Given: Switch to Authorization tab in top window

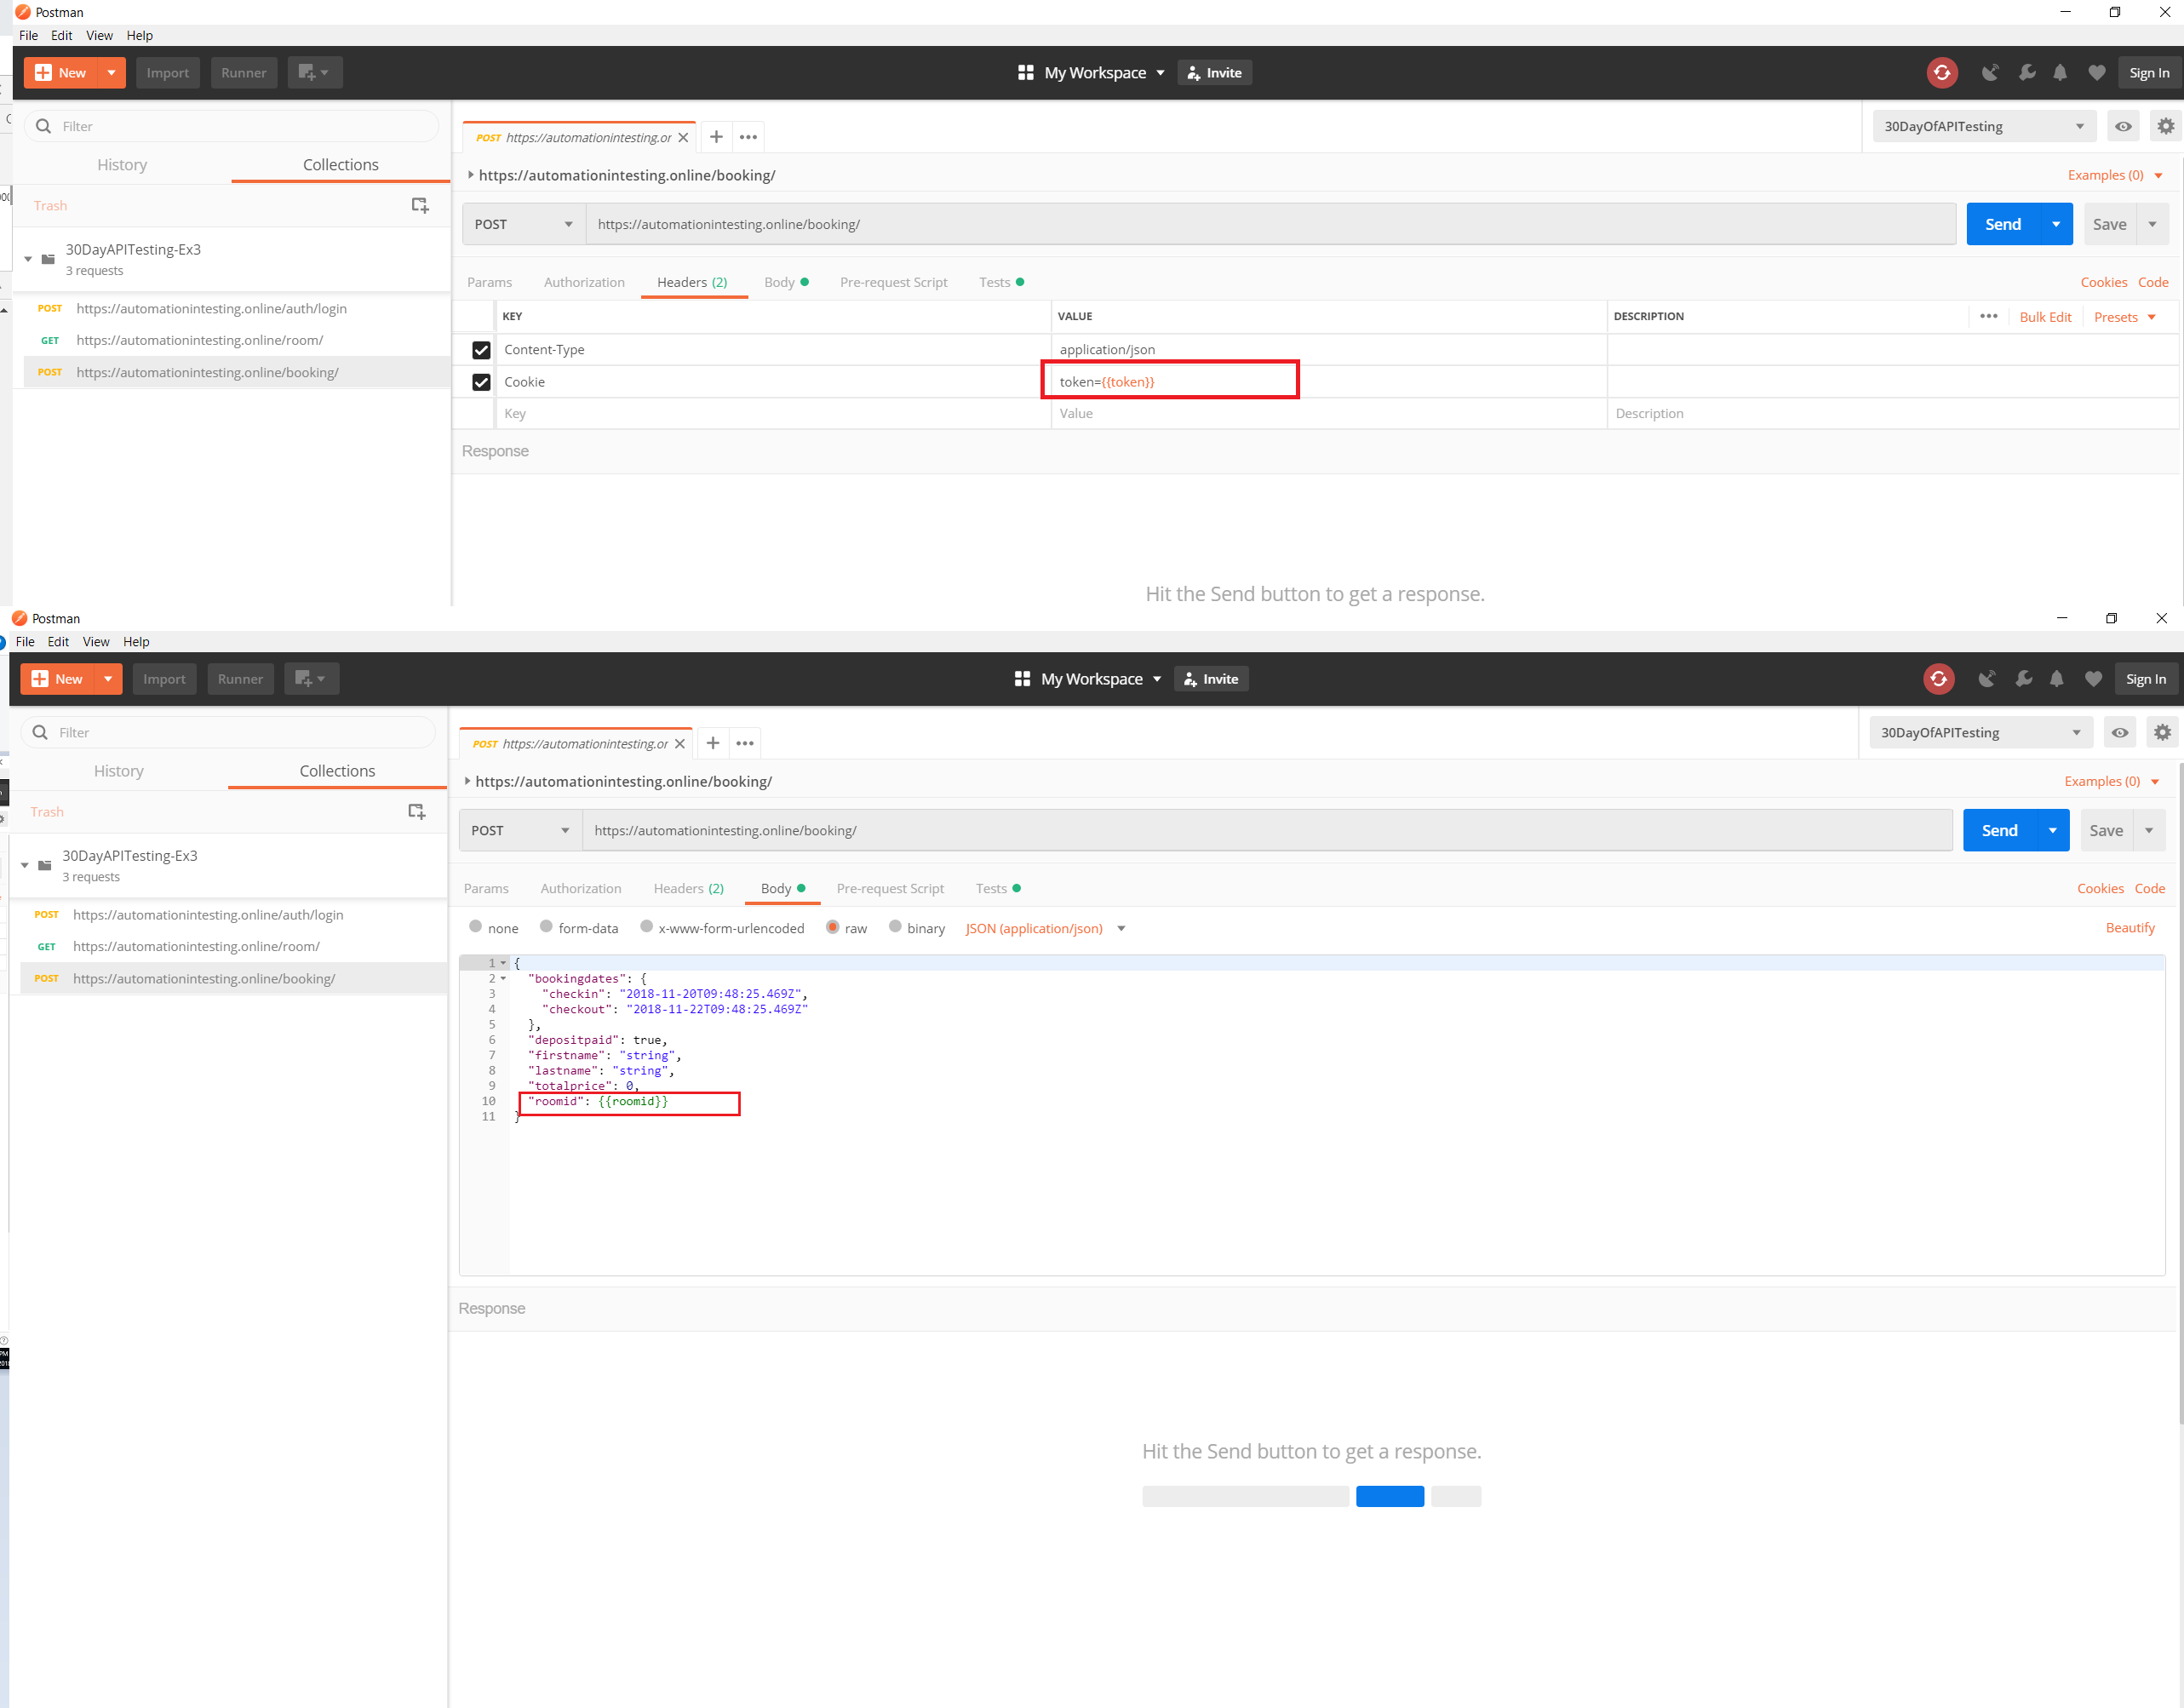Looking at the screenshot, I should pyautogui.click(x=584, y=282).
